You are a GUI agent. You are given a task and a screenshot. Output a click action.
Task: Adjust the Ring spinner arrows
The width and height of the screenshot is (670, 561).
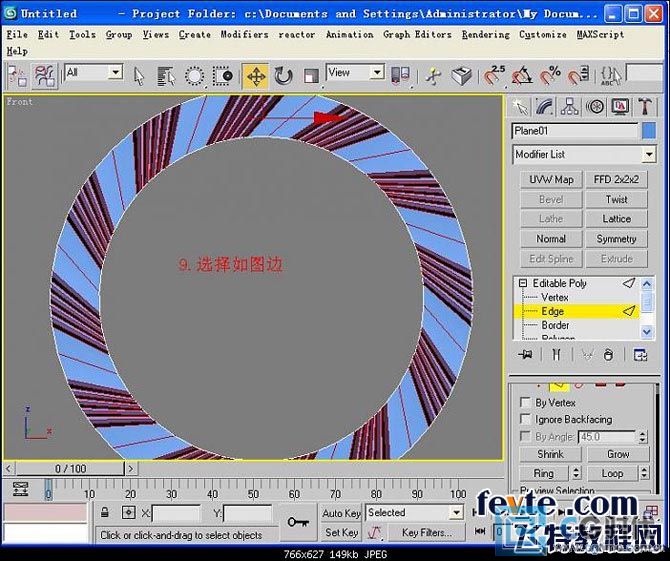click(x=576, y=473)
